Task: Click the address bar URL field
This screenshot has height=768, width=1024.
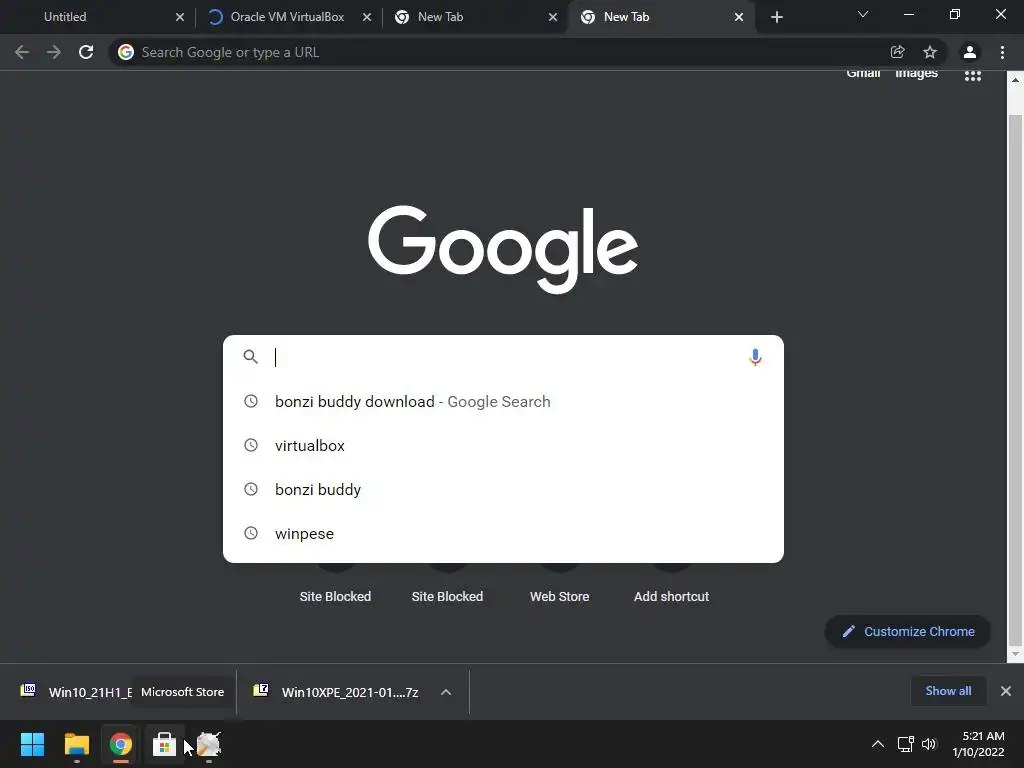Action: pyautogui.click(x=509, y=52)
